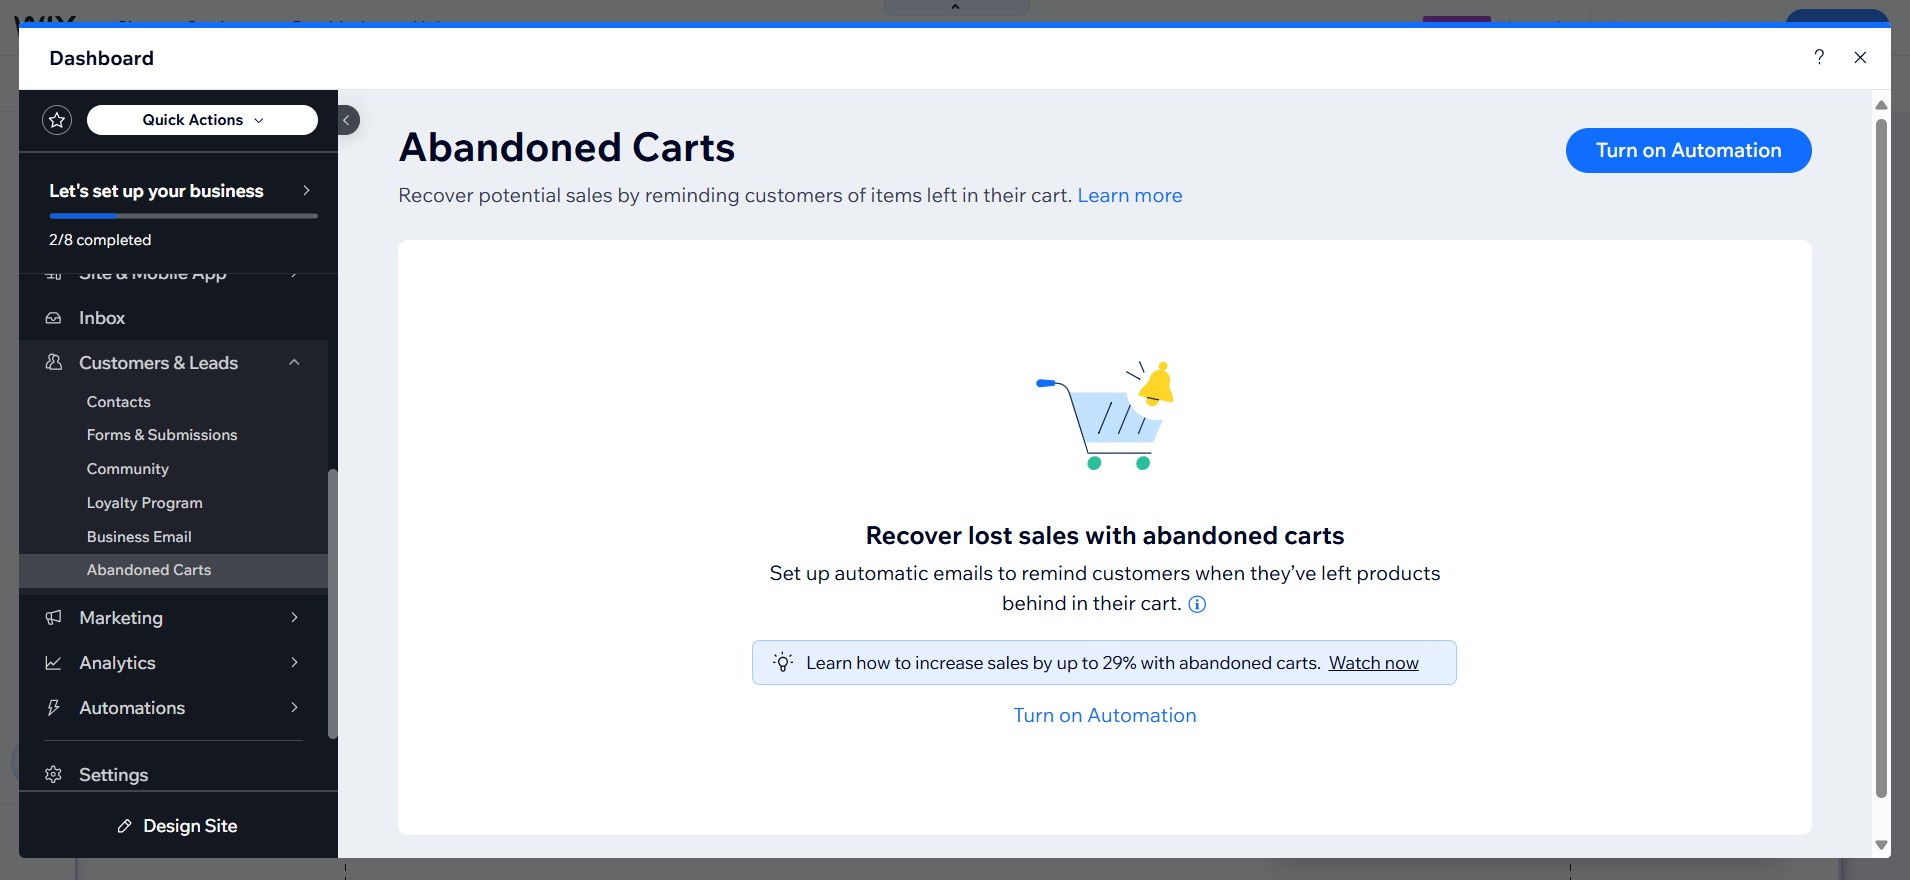
Task: Click 'Recover lost sales with abandoned carts' heading
Action: click(x=1104, y=536)
